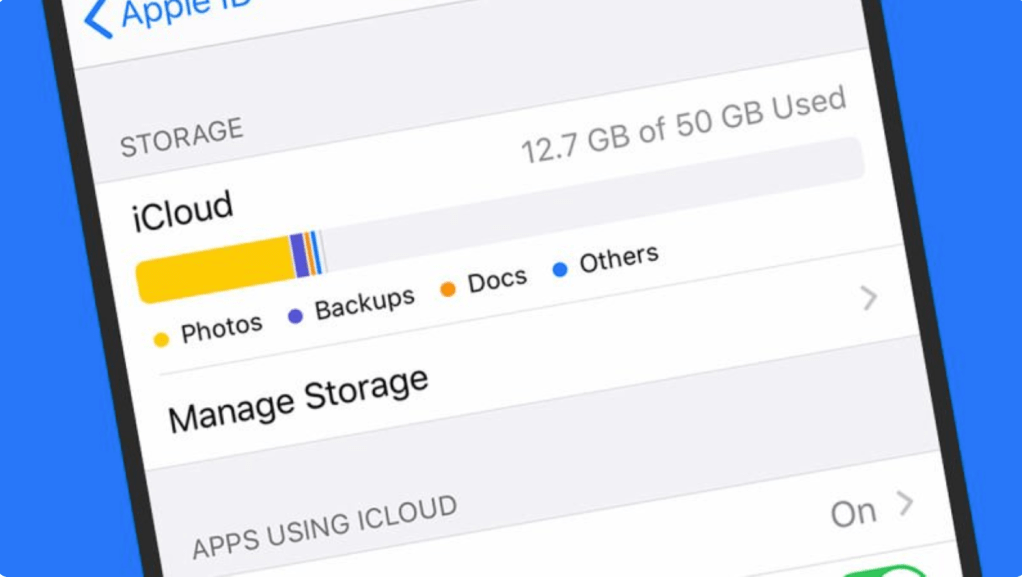The height and width of the screenshot is (577, 1022).
Task: Select the Backups legend label
Action: point(364,304)
